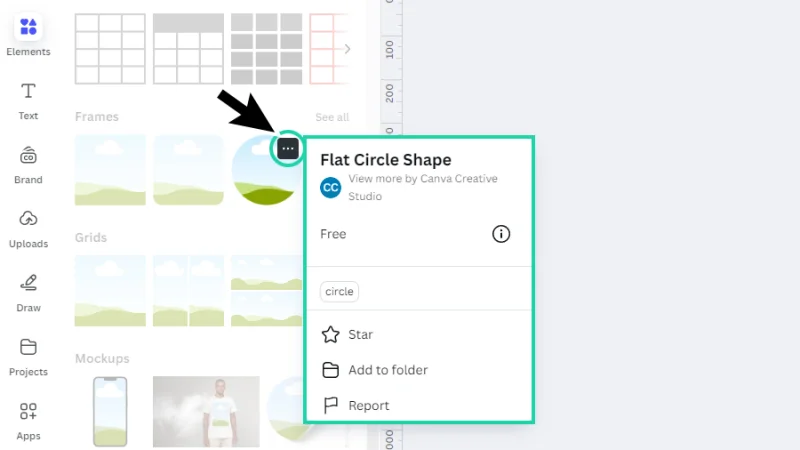Click See all for Frames

point(332,117)
